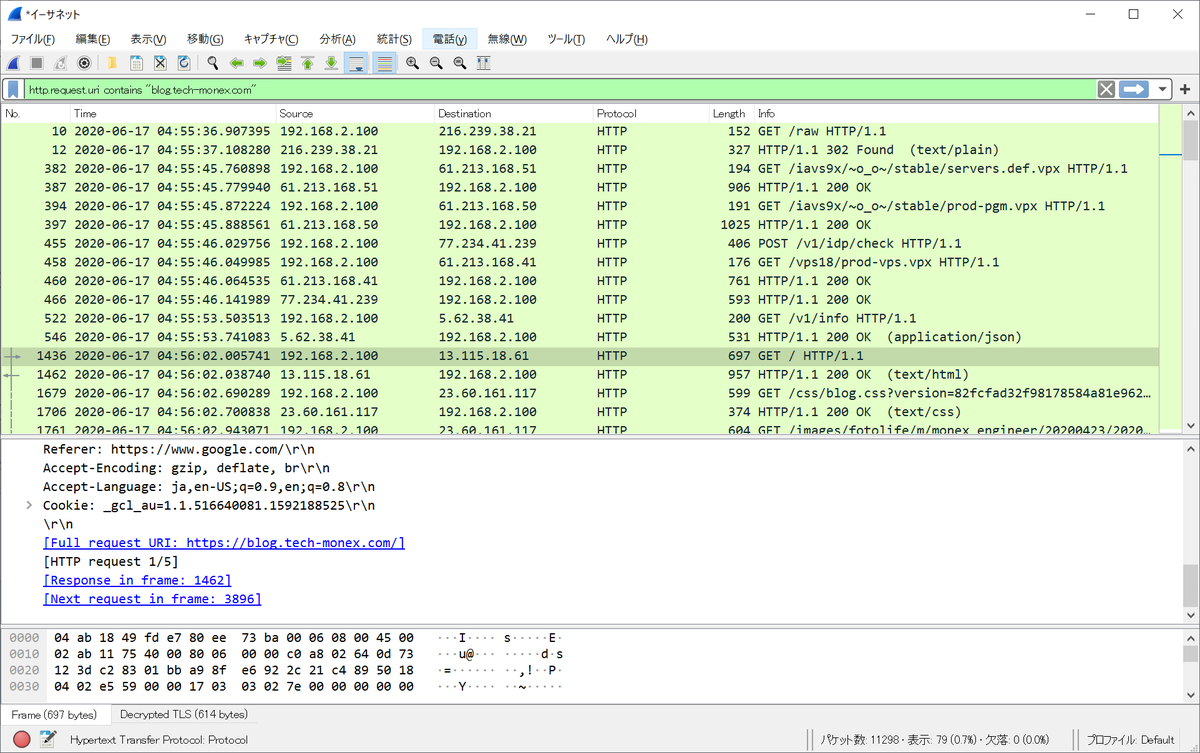Click the find packet magnifier icon

pyautogui.click(x=212, y=63)
